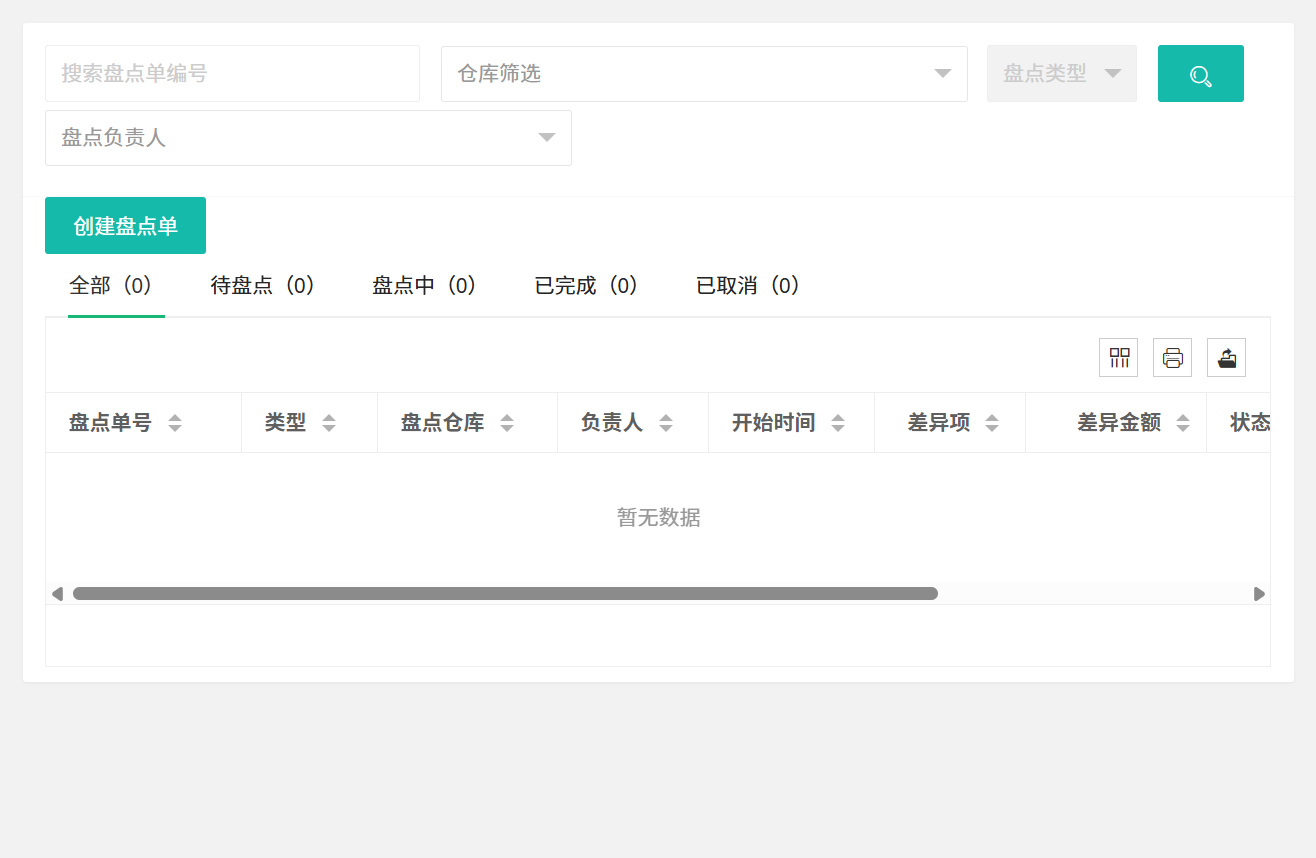Sort by 开始时间 column
The width and height of the screenshot is (1316, 858).
pos(838,423)
